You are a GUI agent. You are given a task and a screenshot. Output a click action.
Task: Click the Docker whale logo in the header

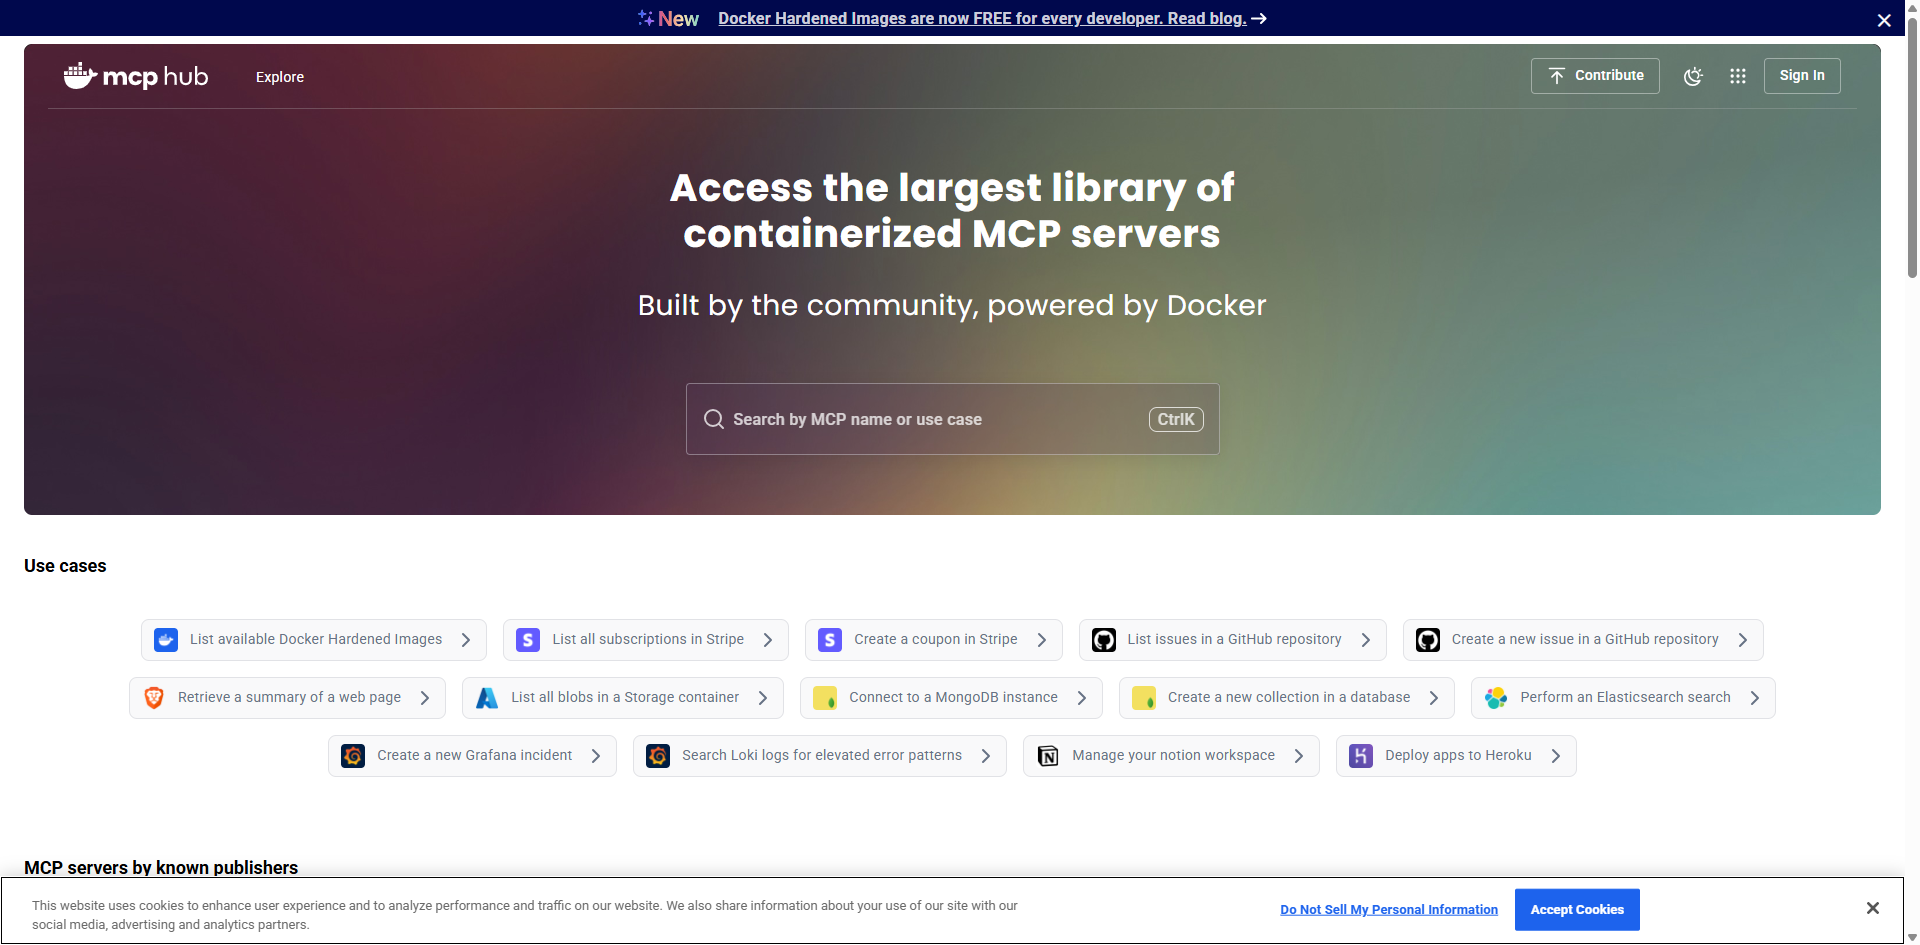click(79, 76)
